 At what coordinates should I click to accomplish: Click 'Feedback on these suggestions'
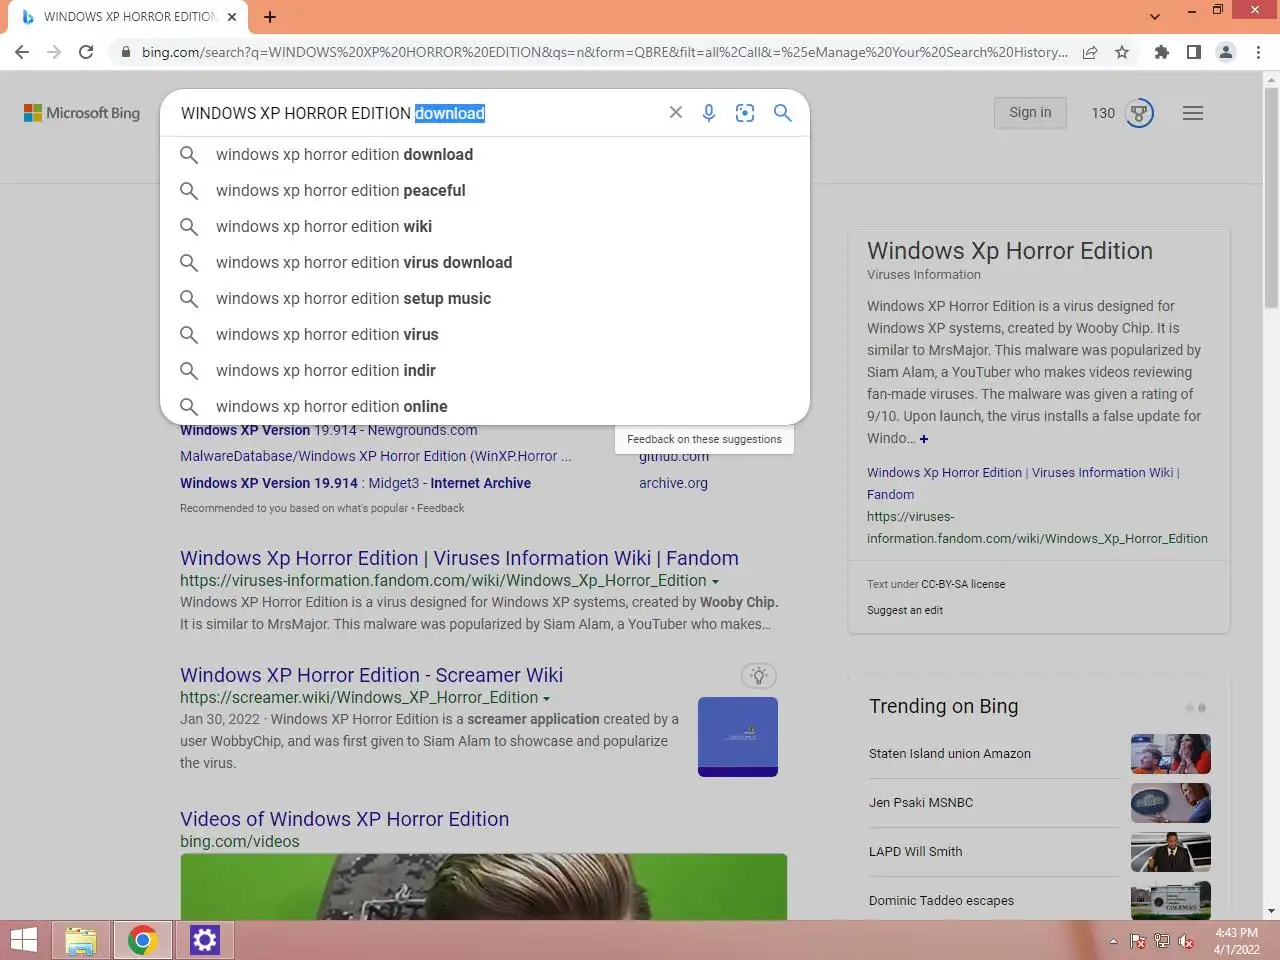704,439
